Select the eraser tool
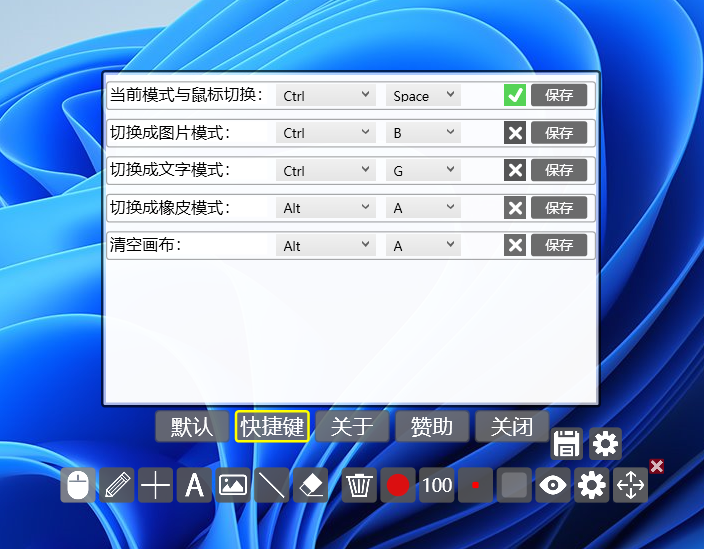 pyautogui.click(x=311, y=485)
